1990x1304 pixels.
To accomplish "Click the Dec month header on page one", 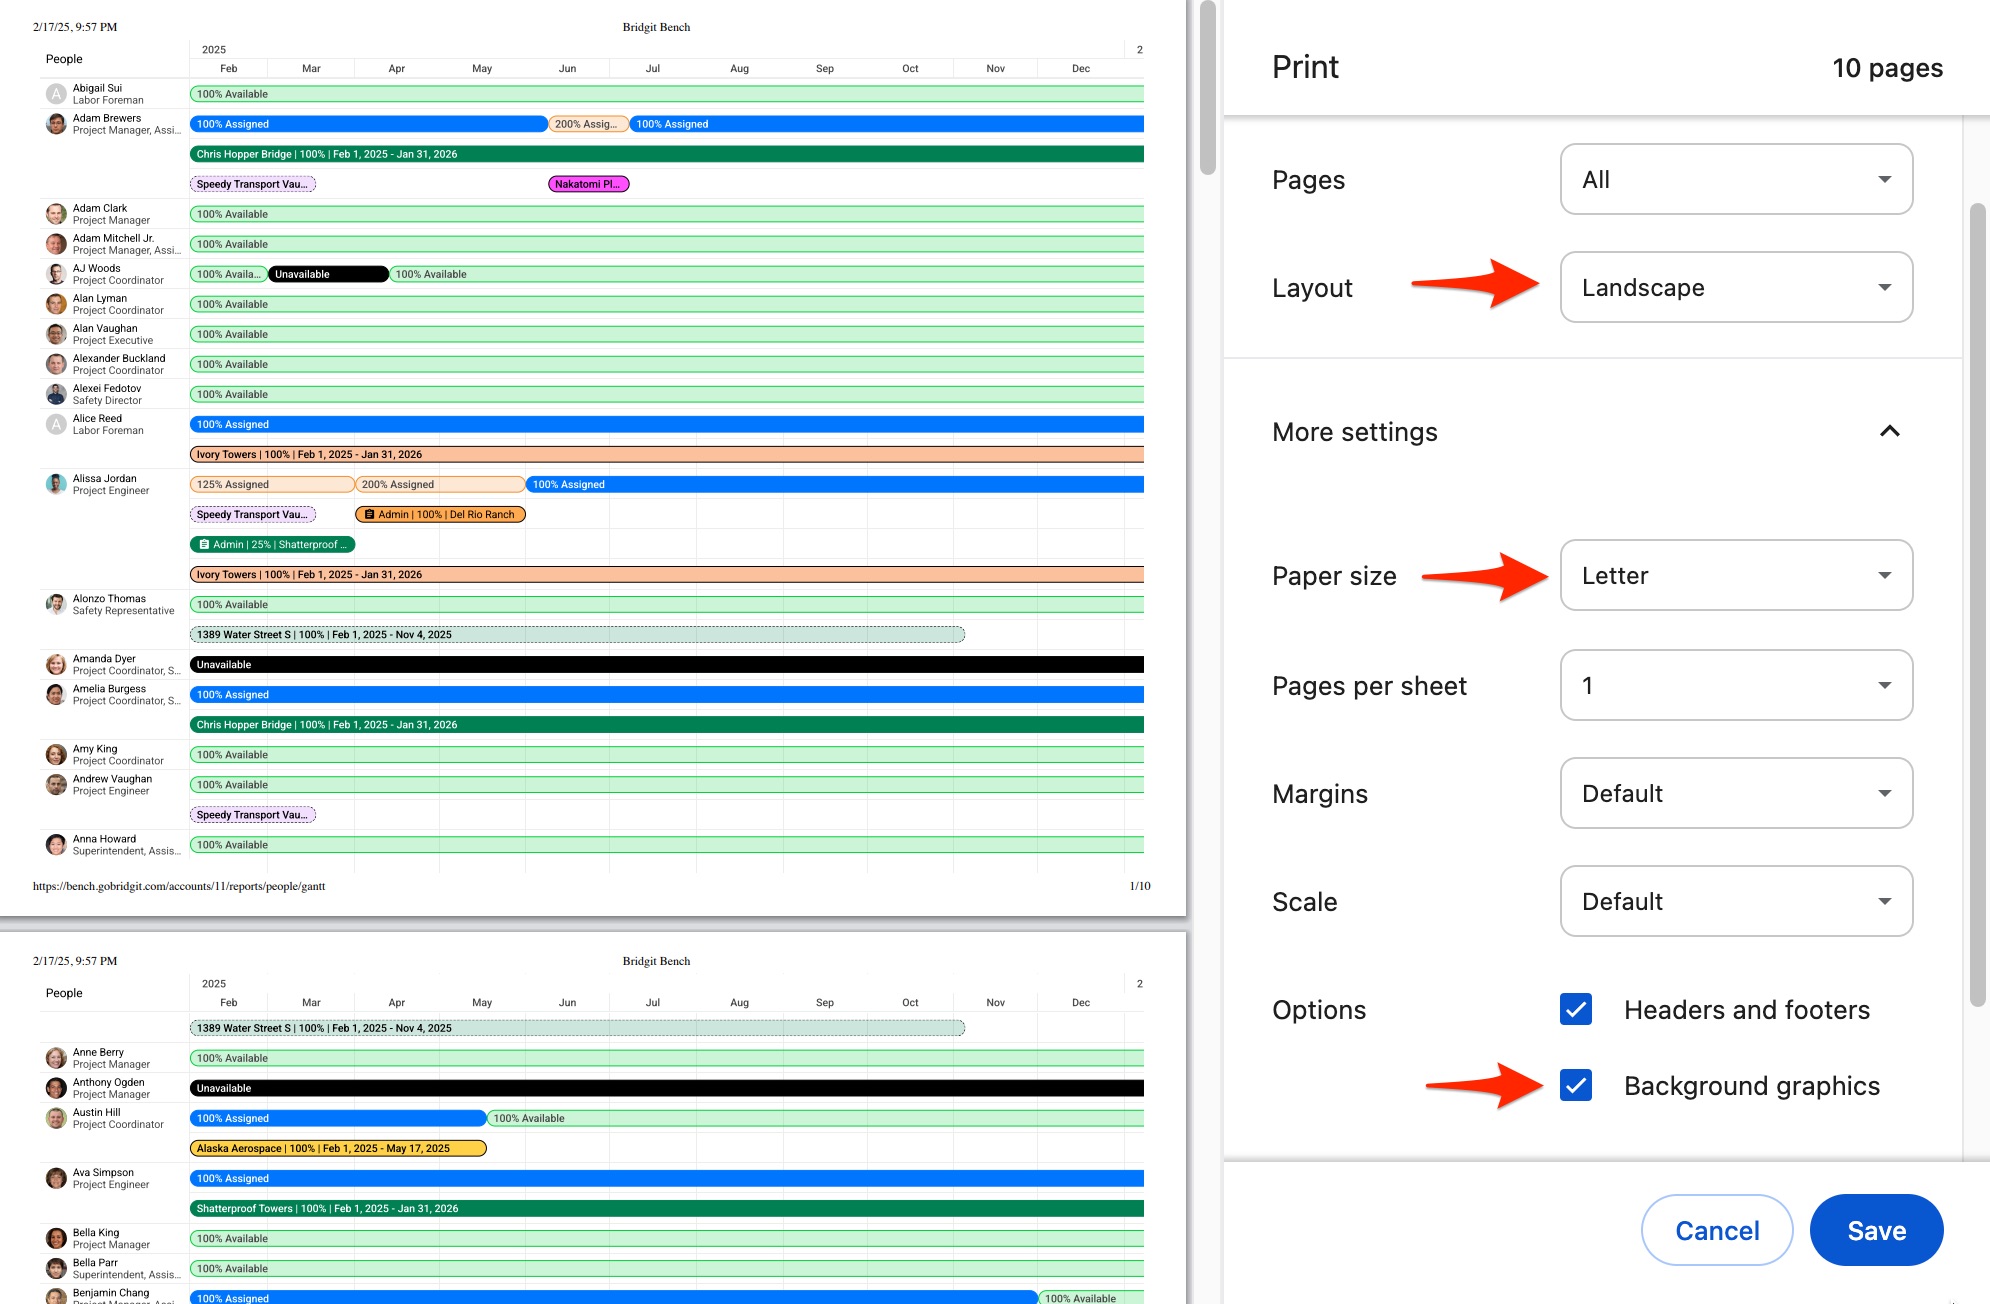I will point(1080,69).
